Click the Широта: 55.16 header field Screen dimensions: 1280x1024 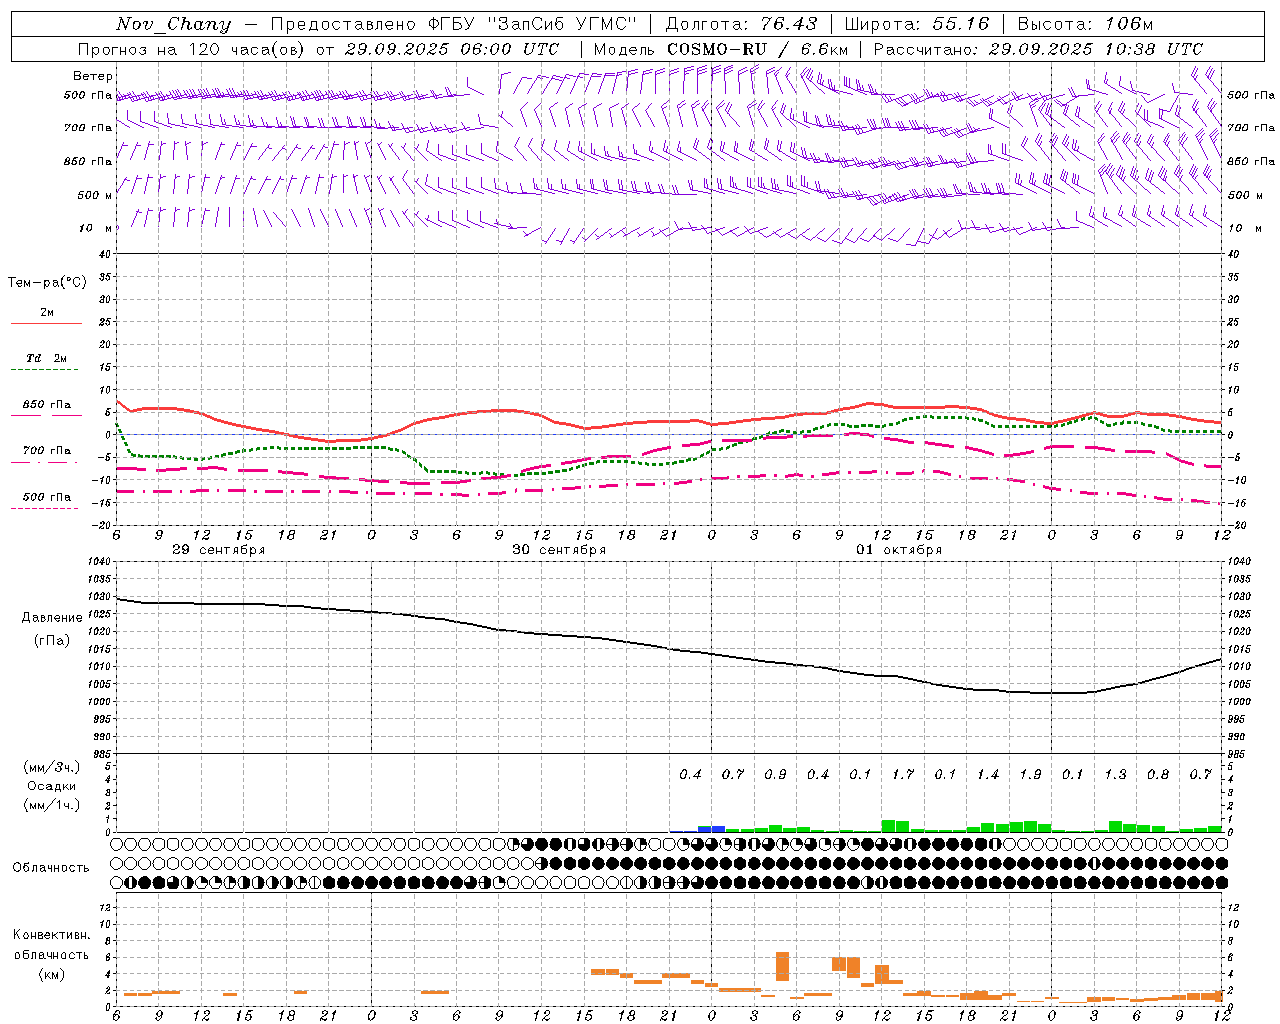[x=917, y=24]
